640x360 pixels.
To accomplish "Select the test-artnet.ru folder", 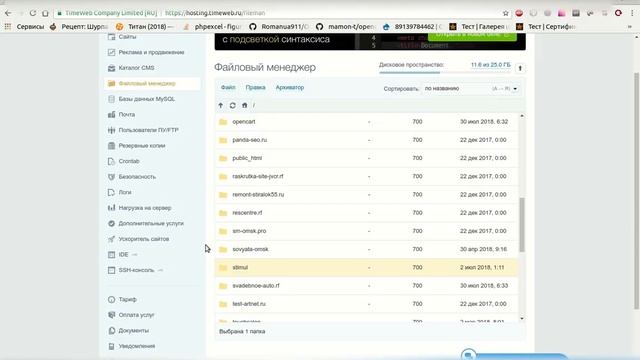I will point(366,304).
